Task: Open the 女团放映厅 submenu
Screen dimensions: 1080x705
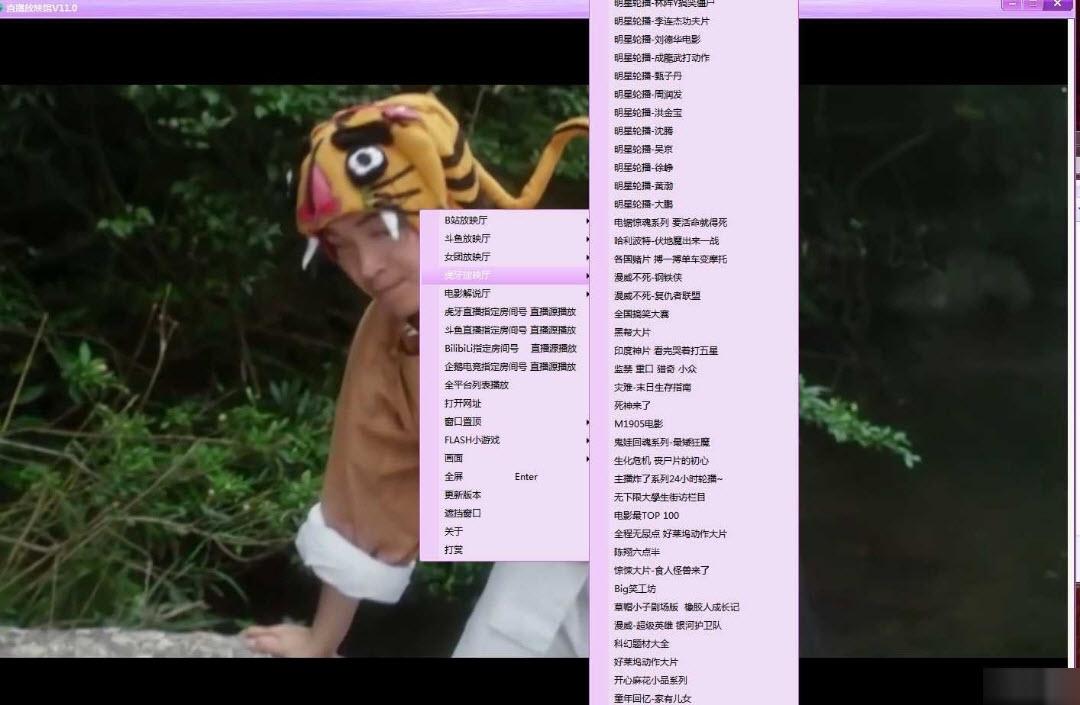Action: coord(505,257)
